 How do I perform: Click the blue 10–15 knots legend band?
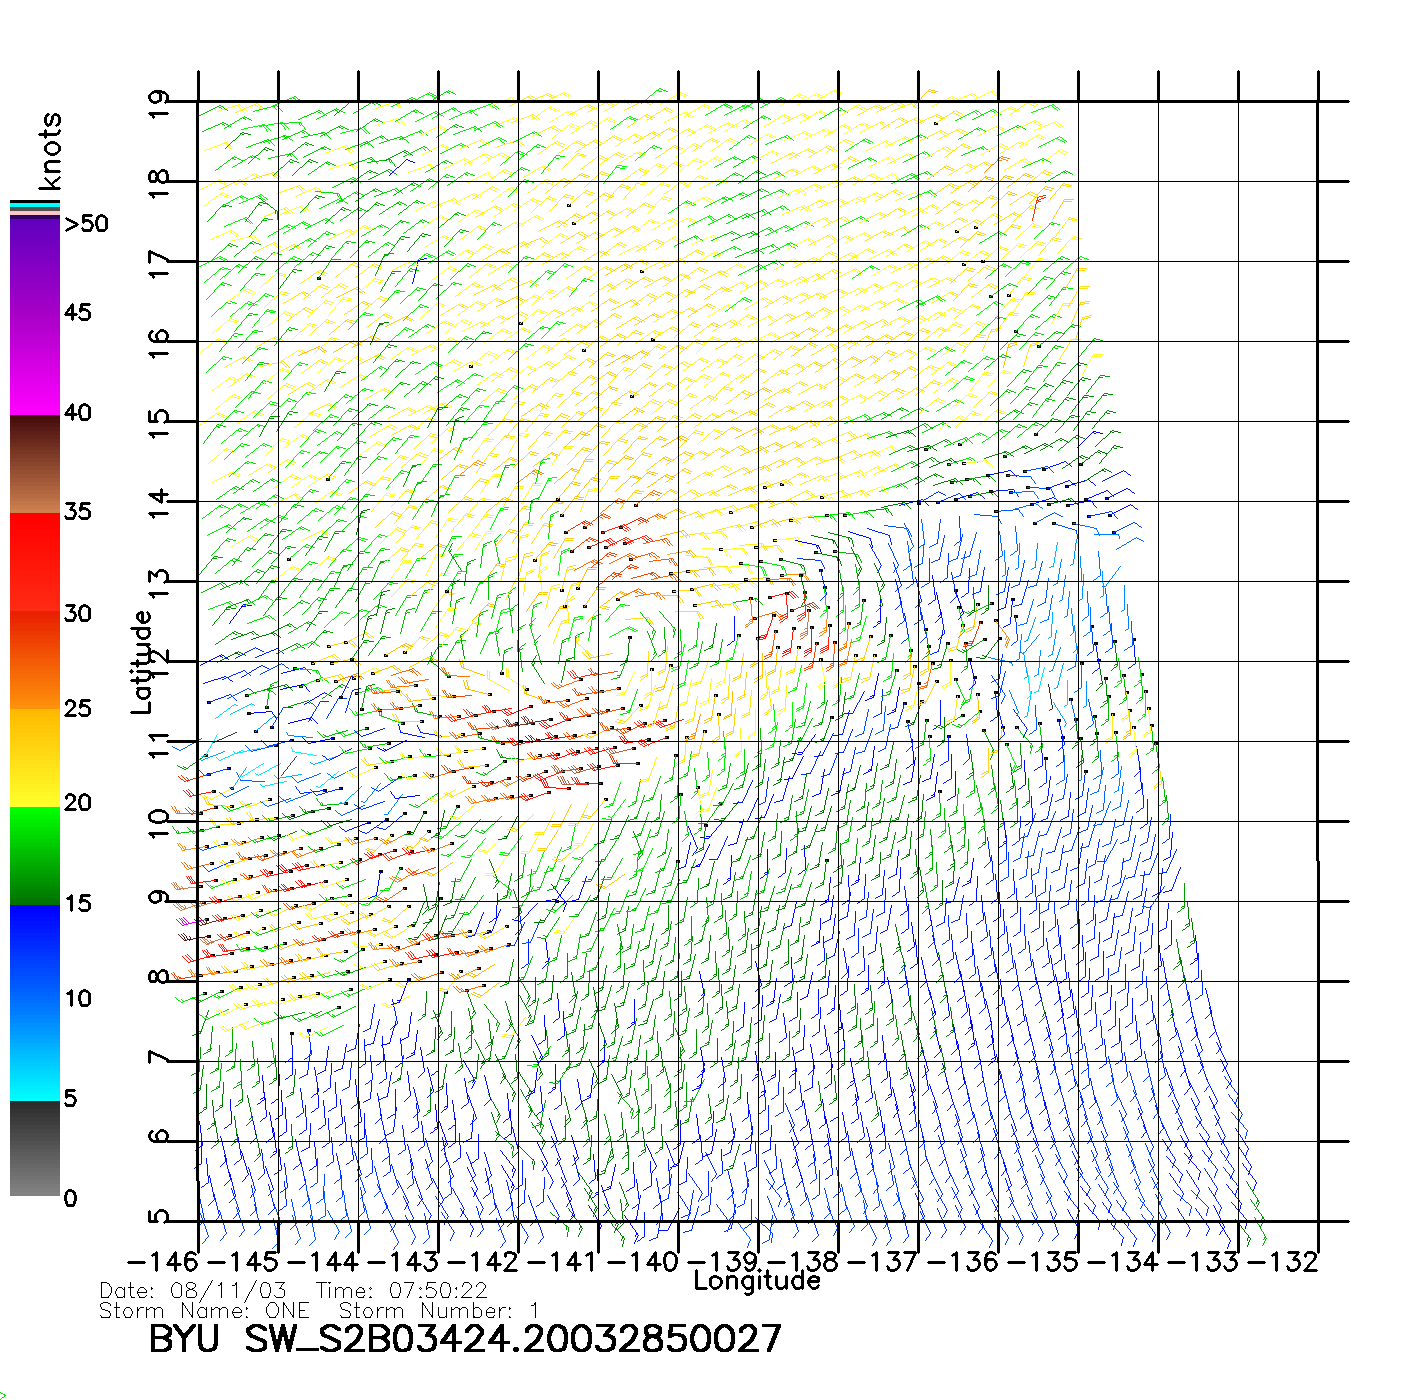click(35, 952)
